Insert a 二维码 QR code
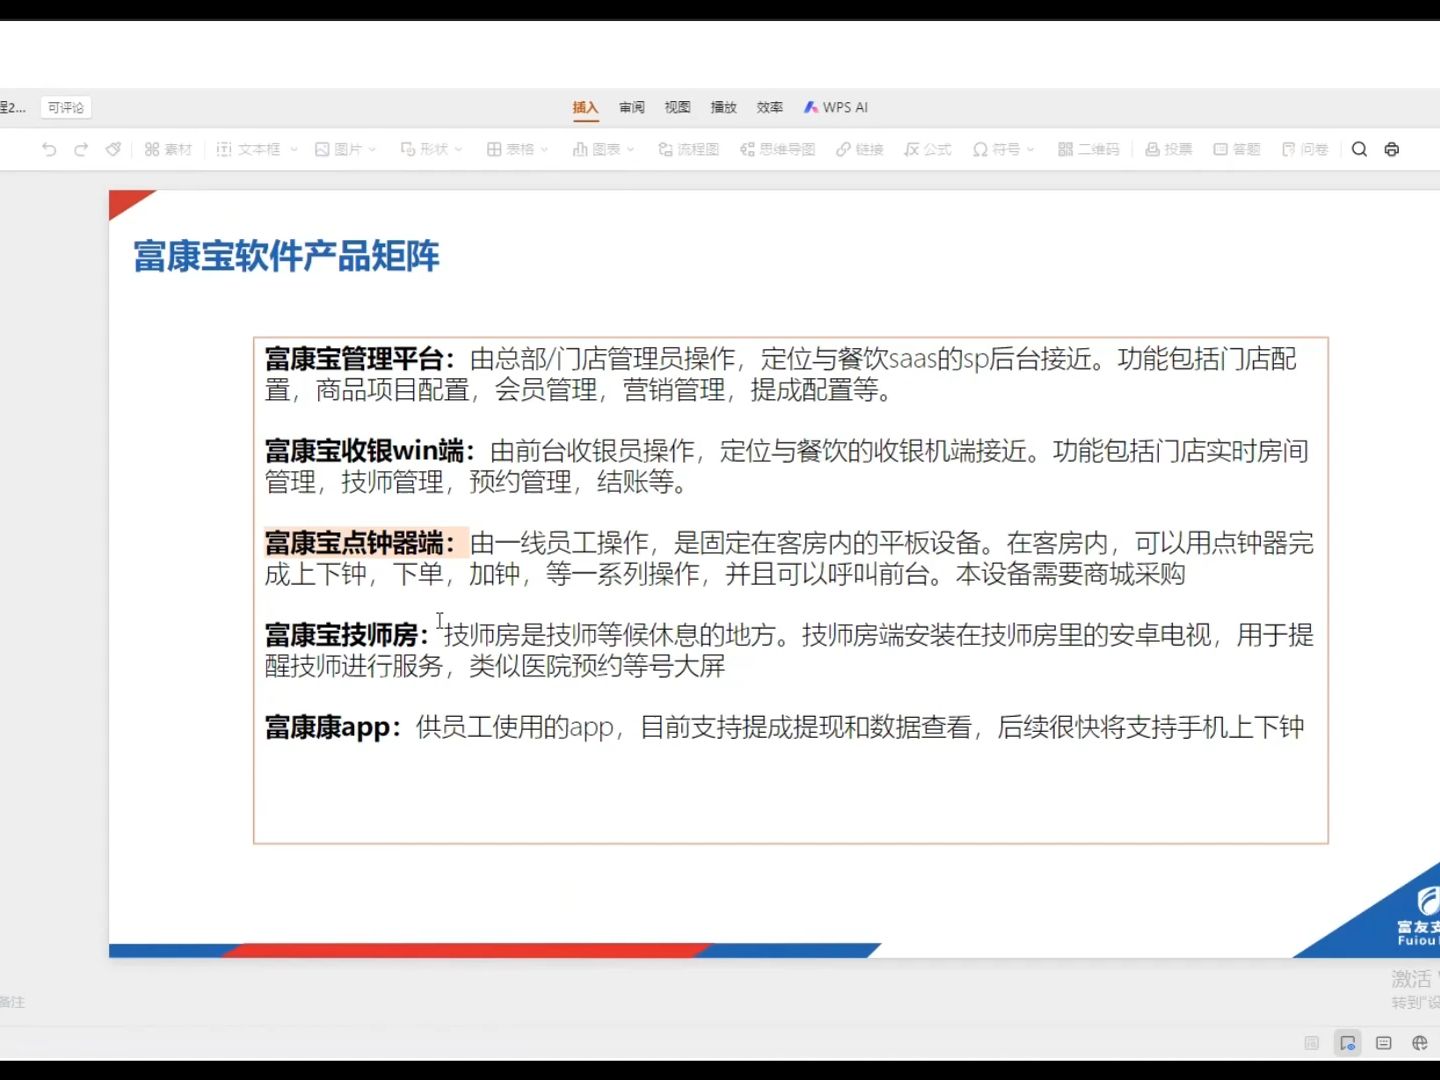 [x=1089, y=149]
